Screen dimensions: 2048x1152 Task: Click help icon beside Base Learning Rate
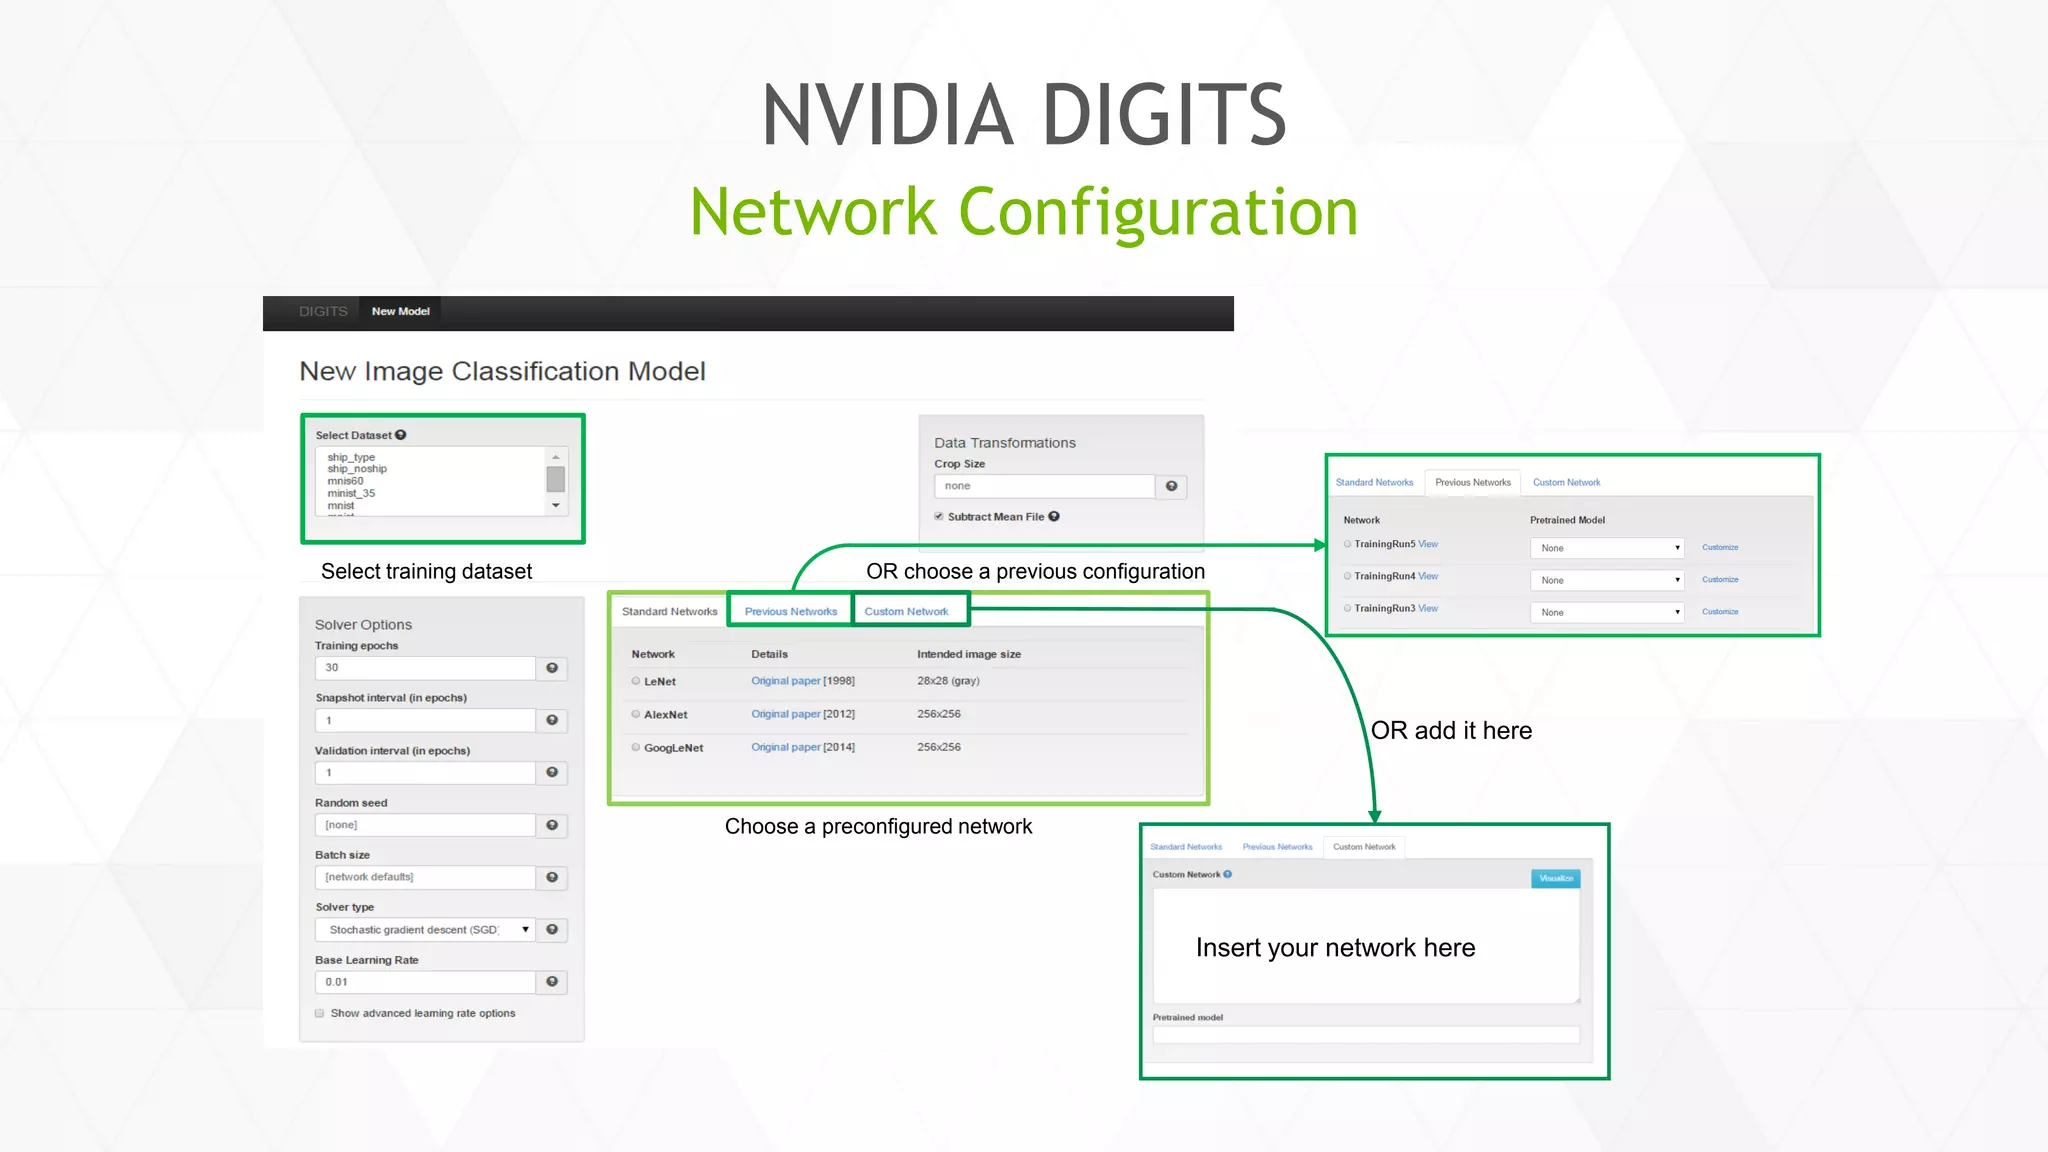552,982
